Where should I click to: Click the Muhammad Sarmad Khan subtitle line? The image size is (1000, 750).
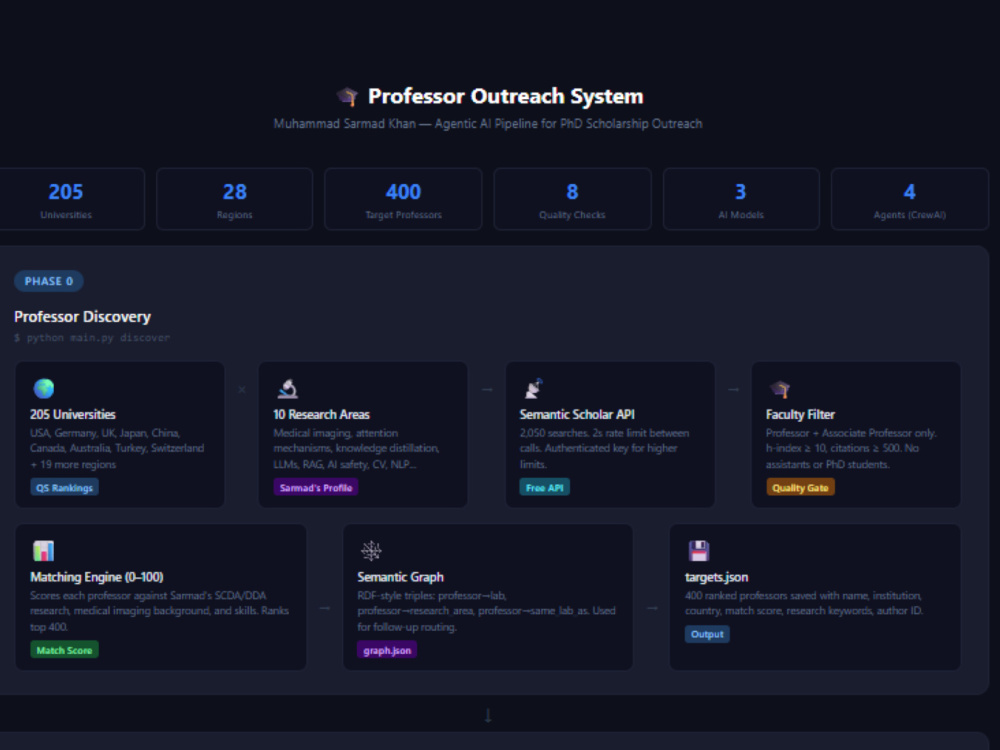tap(488, 124)
